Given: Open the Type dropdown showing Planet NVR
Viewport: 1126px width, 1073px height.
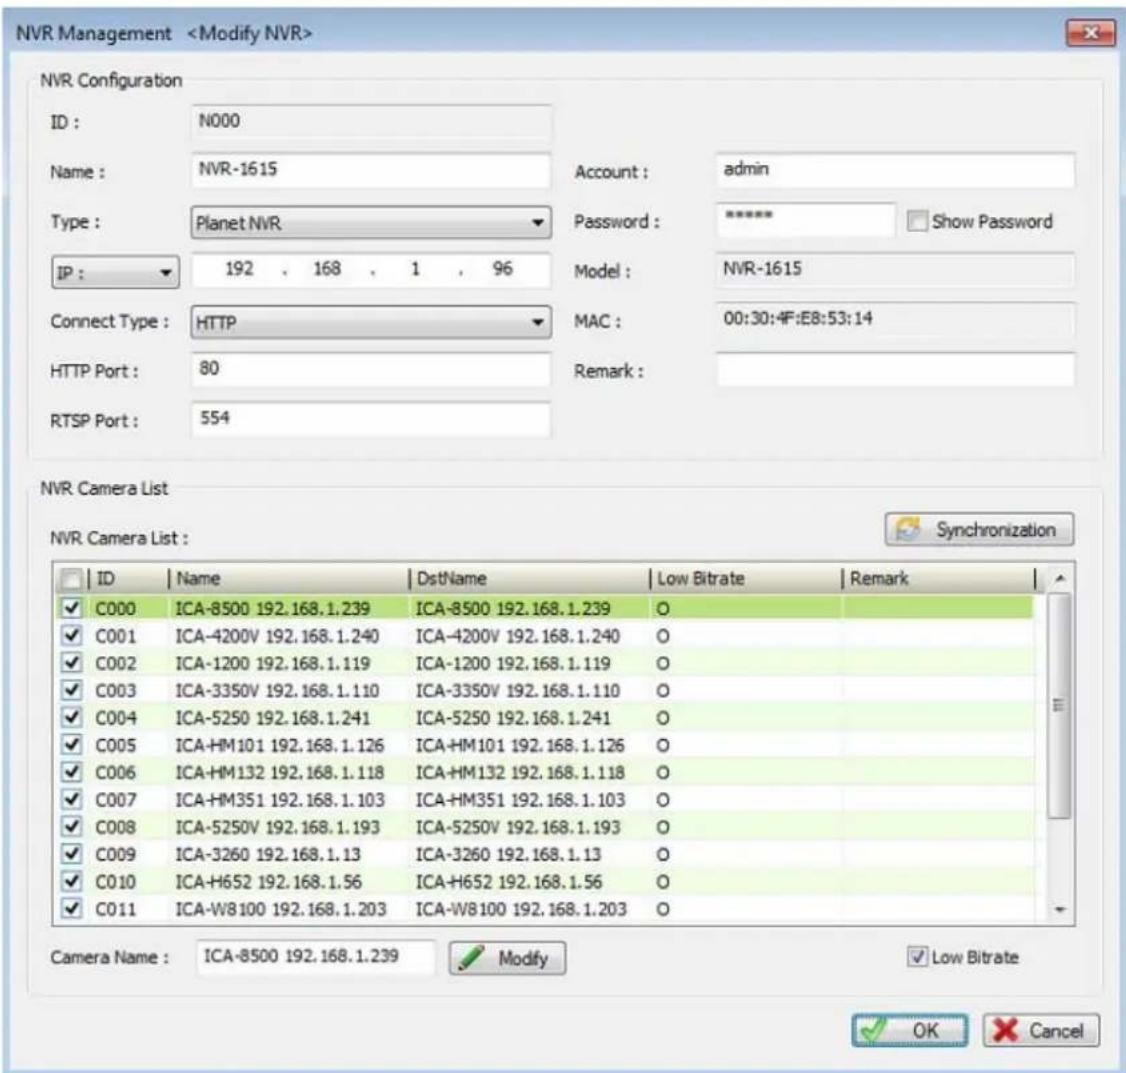Looking at the screenshot, I should (x=371, y=223).
